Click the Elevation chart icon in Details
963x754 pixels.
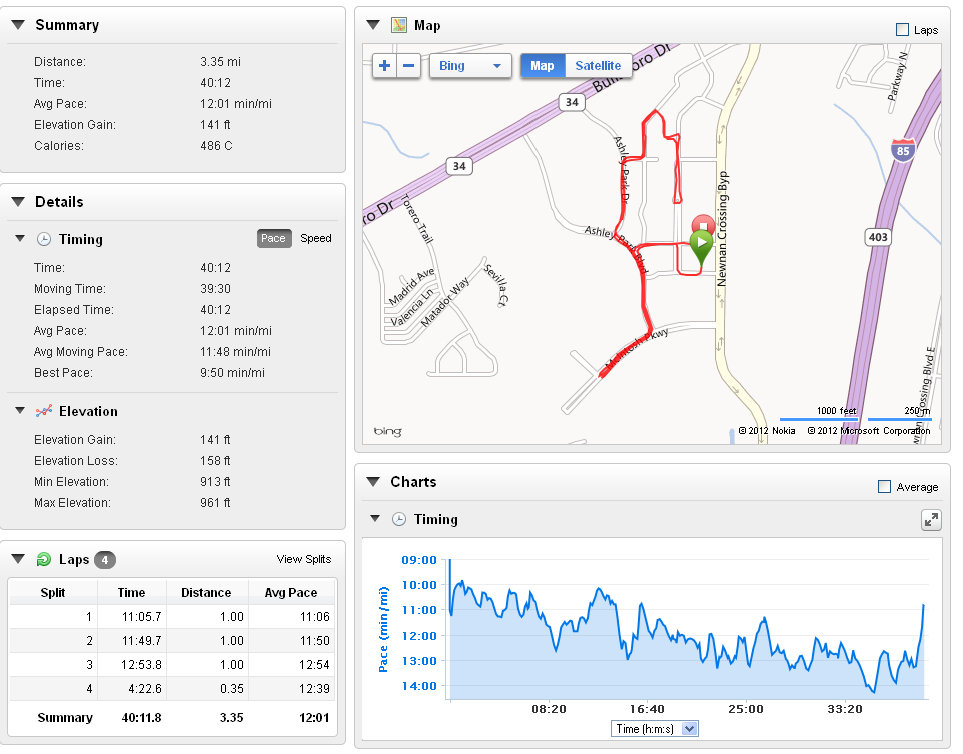[x=44, y=411]
